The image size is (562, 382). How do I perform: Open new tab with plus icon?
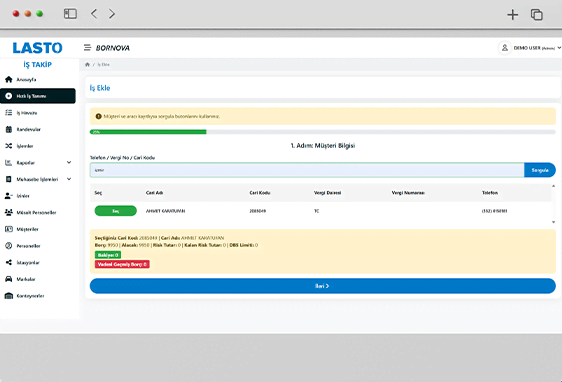click(x=513, y=14)
